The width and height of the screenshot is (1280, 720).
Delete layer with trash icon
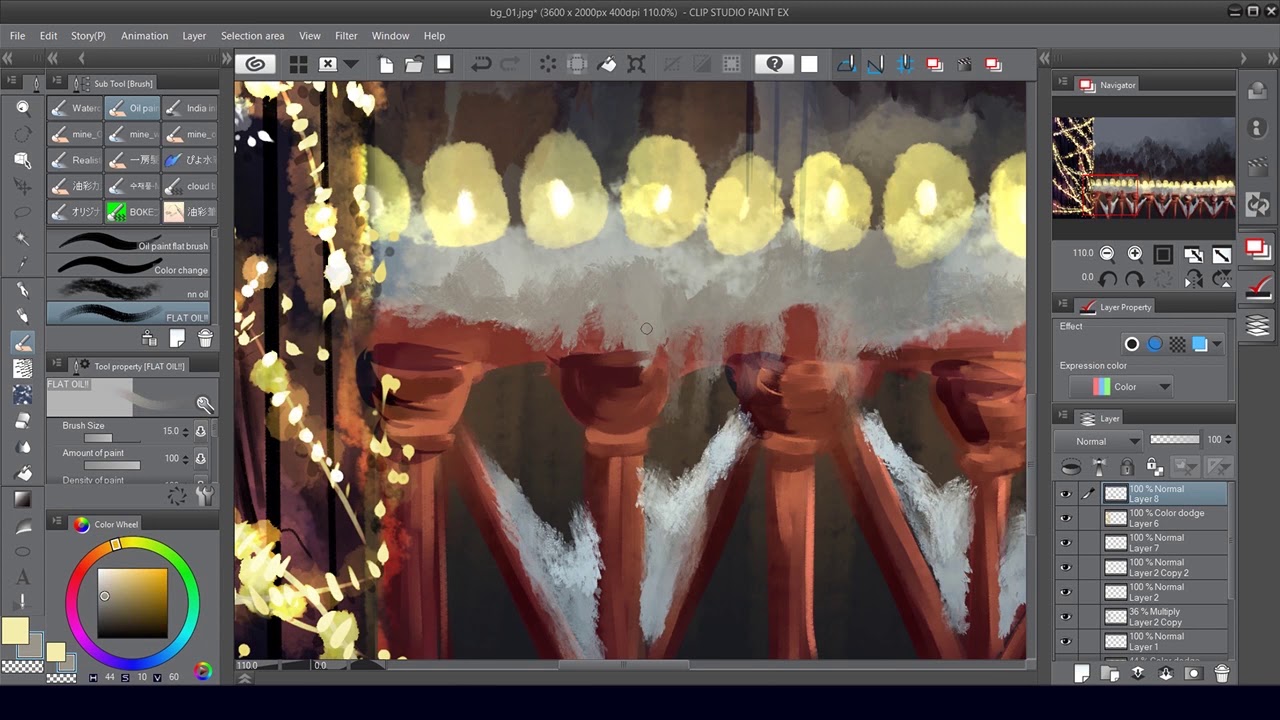[x=1221, y=673]
